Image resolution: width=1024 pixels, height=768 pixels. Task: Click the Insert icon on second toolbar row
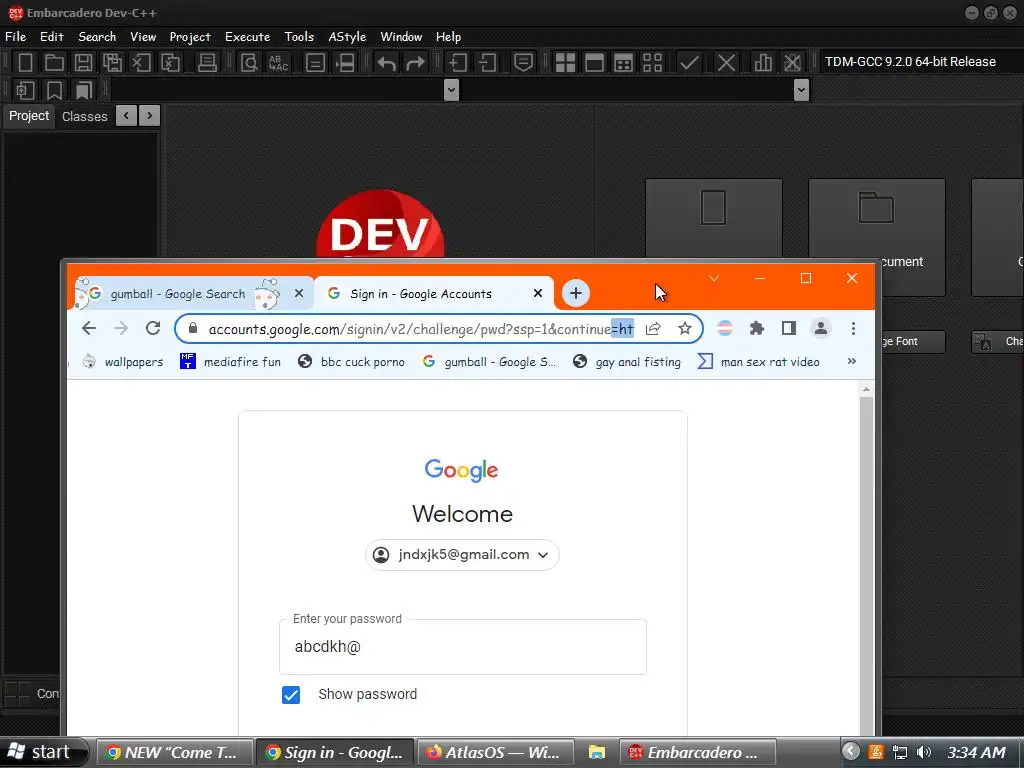(25, 90)
